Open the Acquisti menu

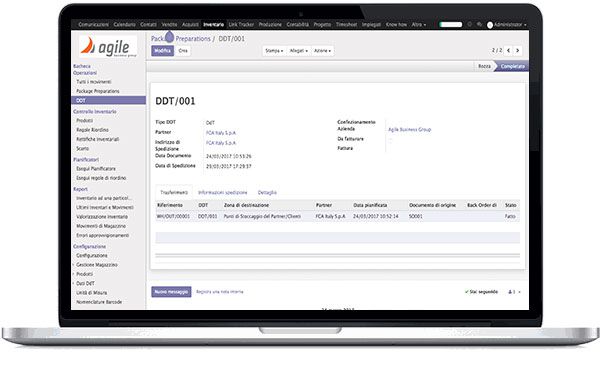point(190,25)
